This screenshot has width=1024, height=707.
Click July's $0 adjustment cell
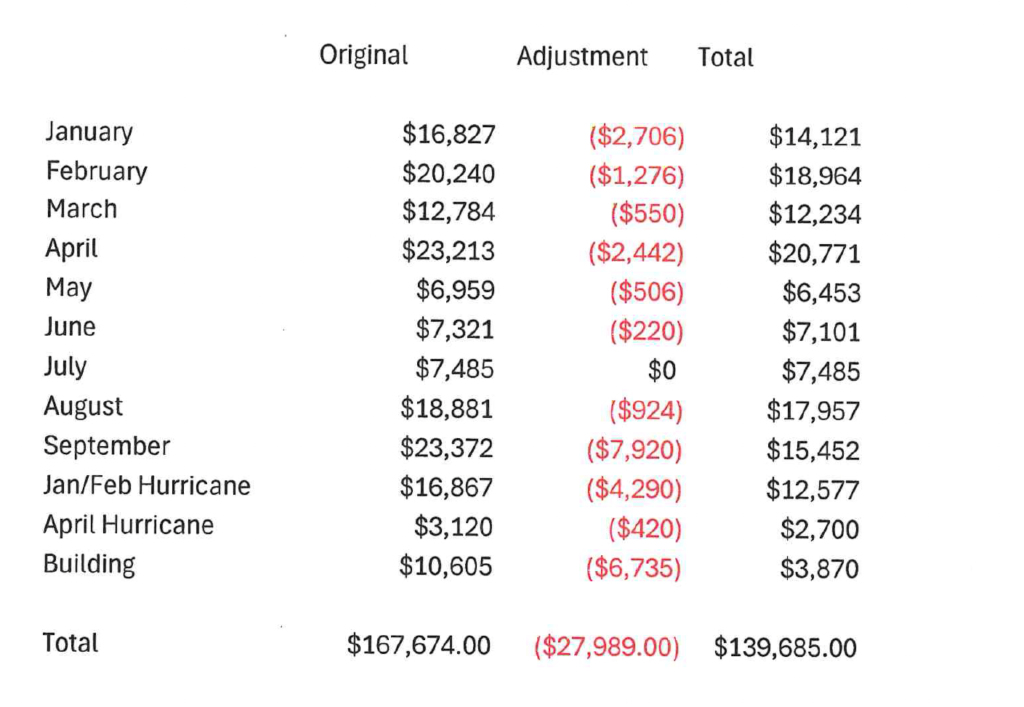coord(661,371)
